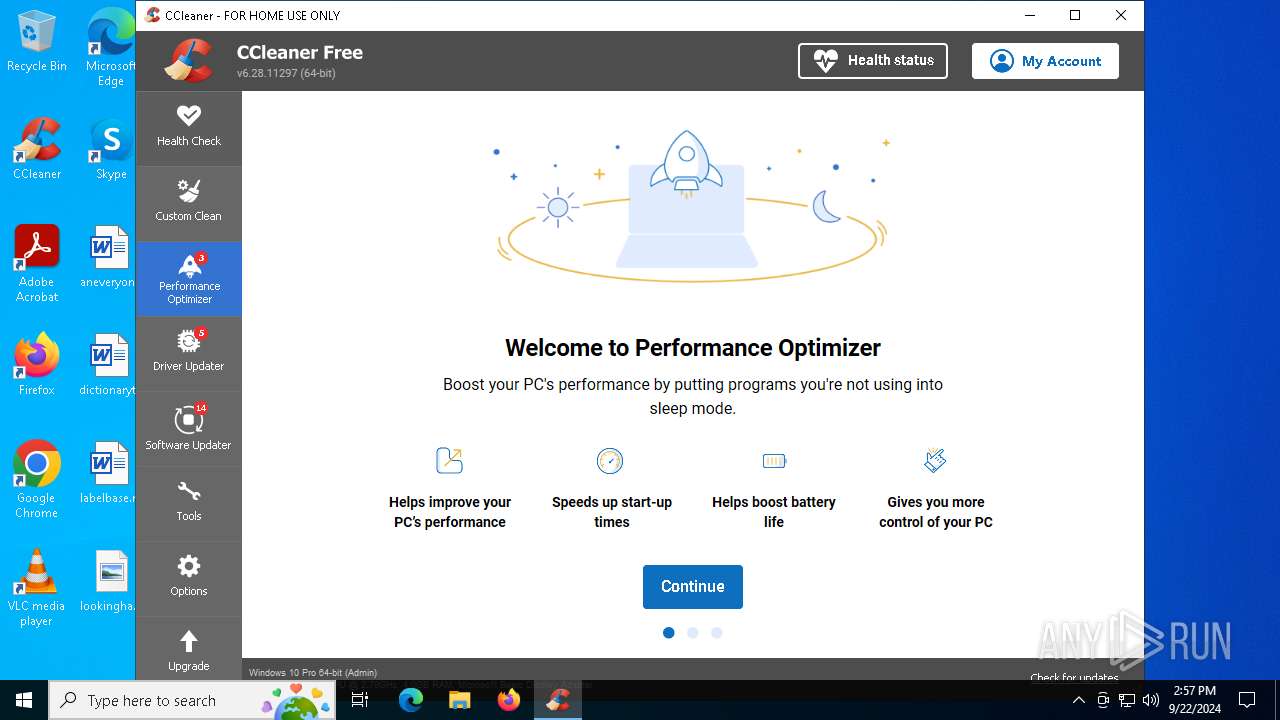Viewport: 1280px width, 720px height.
Task: Open Health Check in sidebar
Action: 189,128
